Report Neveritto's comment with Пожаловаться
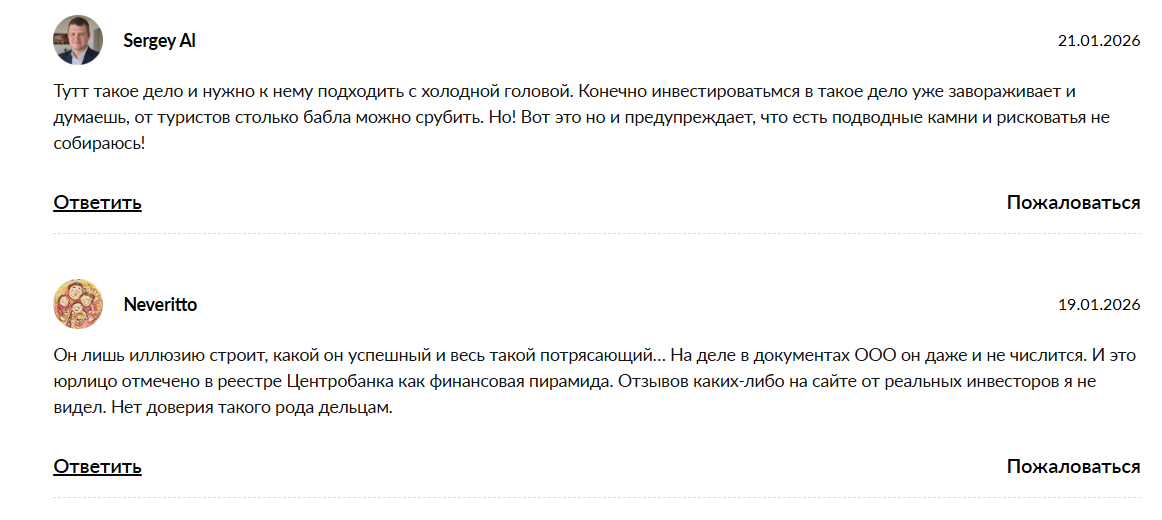The height and width of the screenshot is (520, 1162). 1073,467
